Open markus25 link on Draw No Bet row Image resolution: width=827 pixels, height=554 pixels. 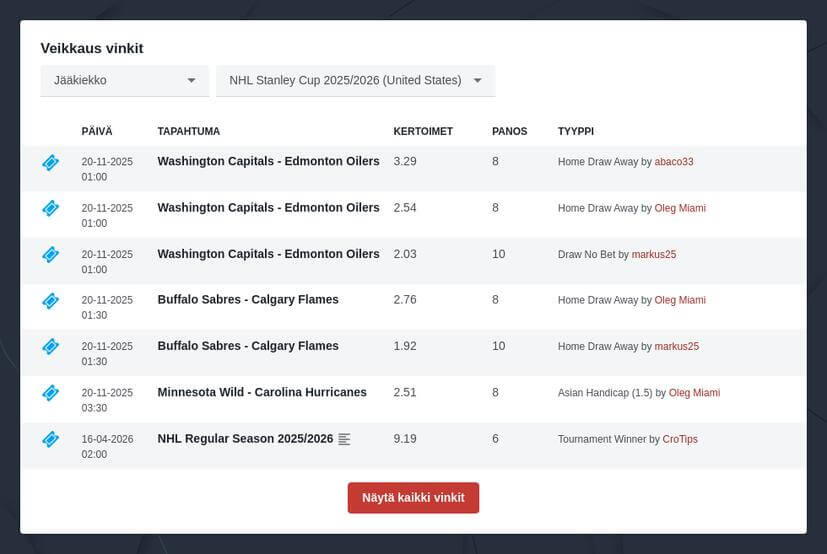[654, 255]
